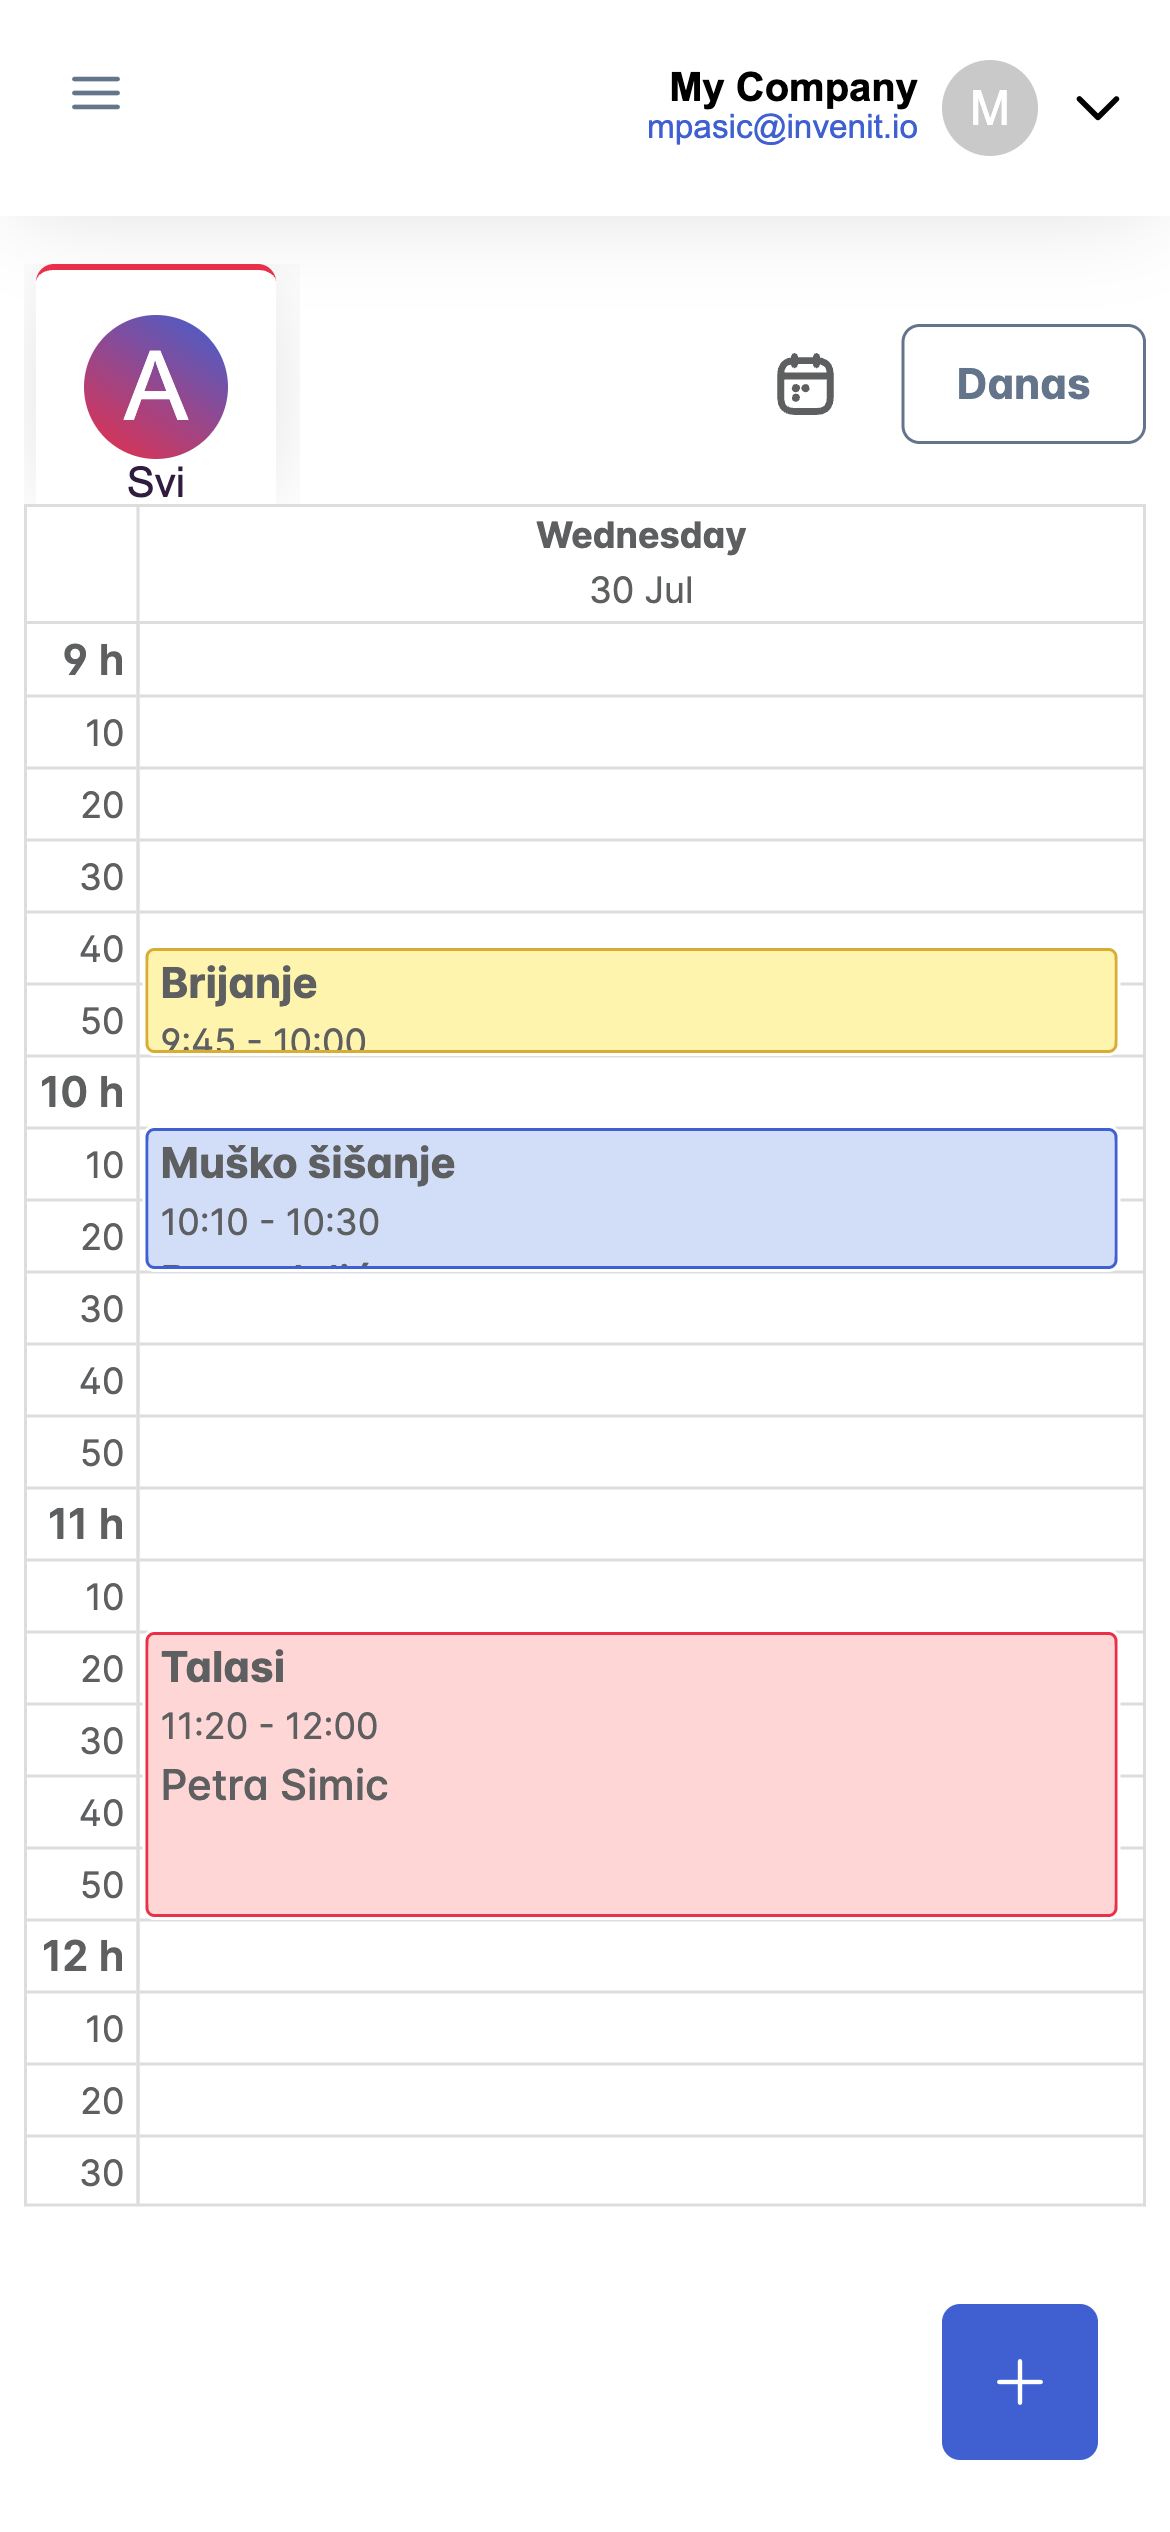Click the Wednesday 30 Jul column header
Image resolution: width=1170 pixels, height=2532 pixels.
(x=641, y=563)
